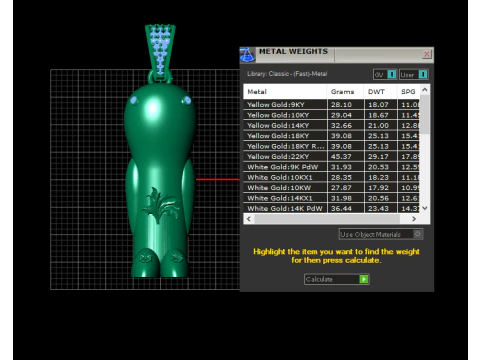This screenshot has width=480, height=360.
Task: Click the 17.92 DWT value
Action: 378,188
